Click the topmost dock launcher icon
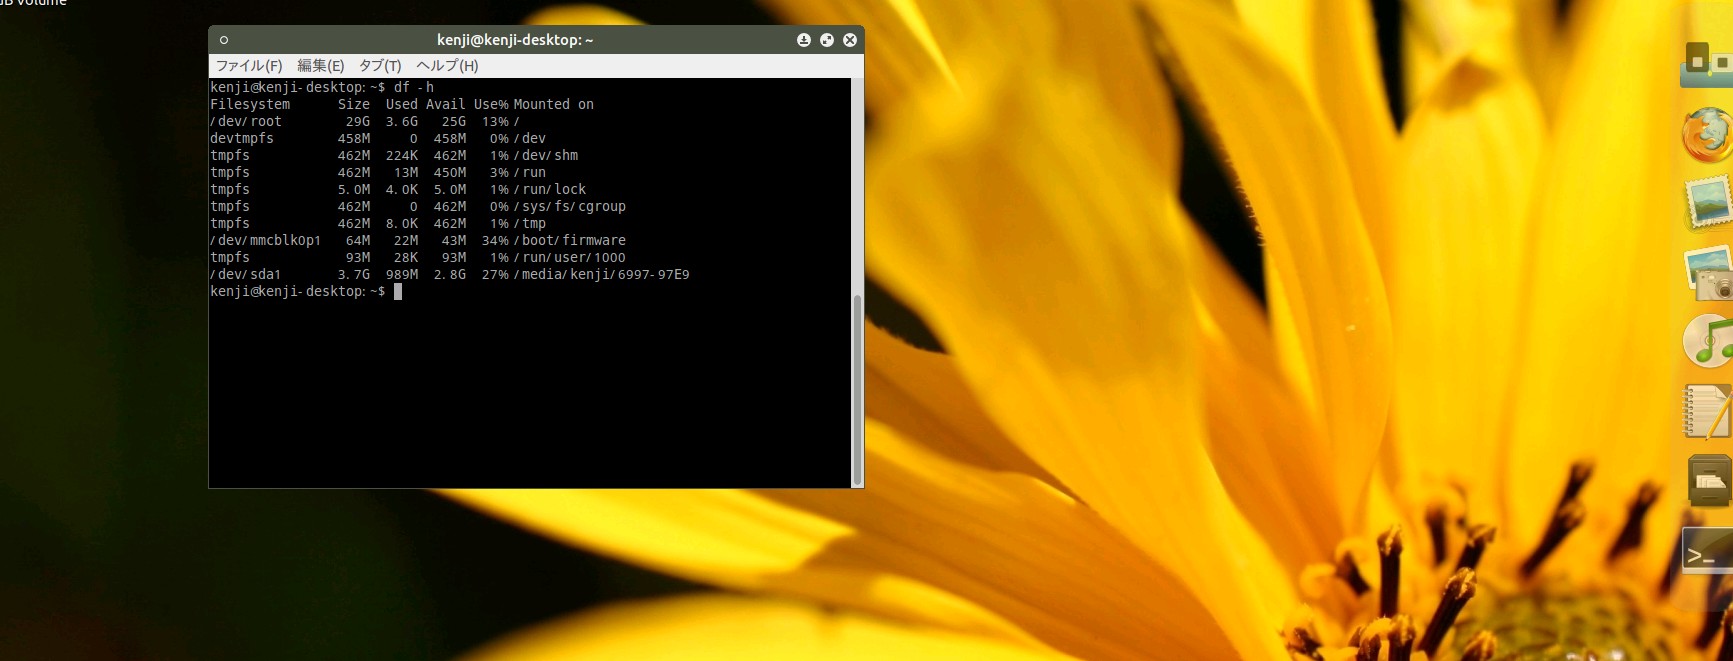The width and height of the screenshot is (1733, 661). pos(1707,63)
